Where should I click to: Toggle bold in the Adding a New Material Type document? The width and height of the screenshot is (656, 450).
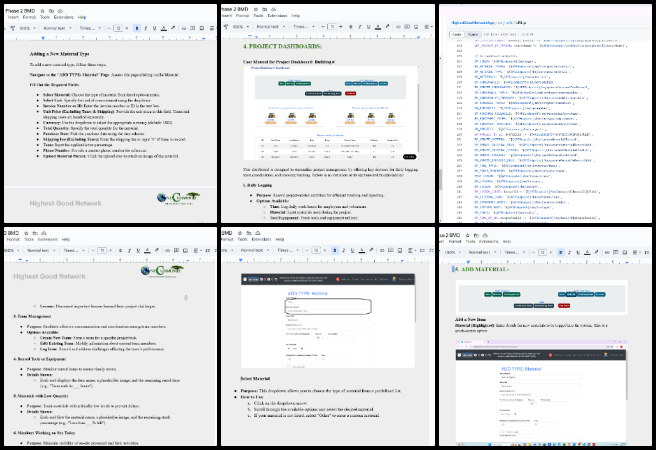(x=137, y=28)
